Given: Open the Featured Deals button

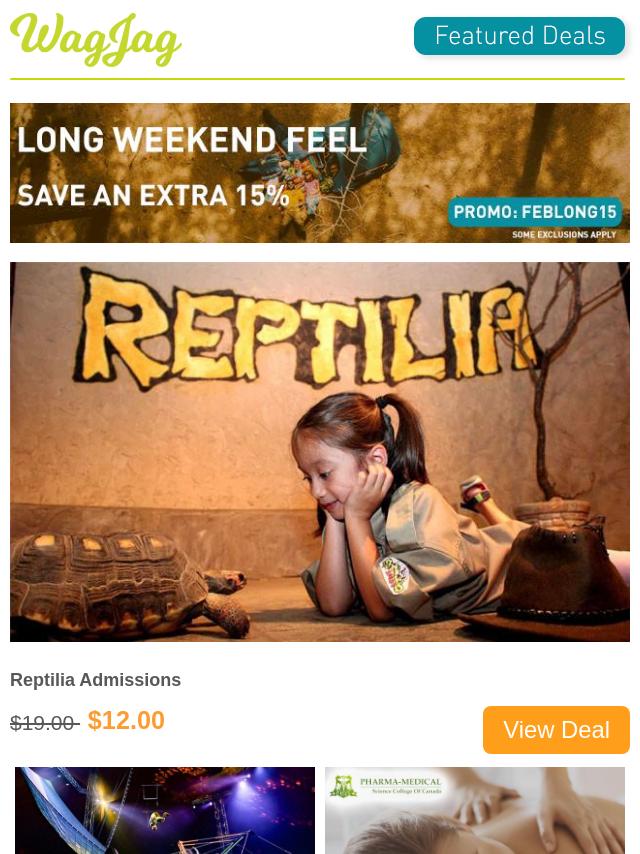Looking at the screenshot, I should tap(519, 36).
